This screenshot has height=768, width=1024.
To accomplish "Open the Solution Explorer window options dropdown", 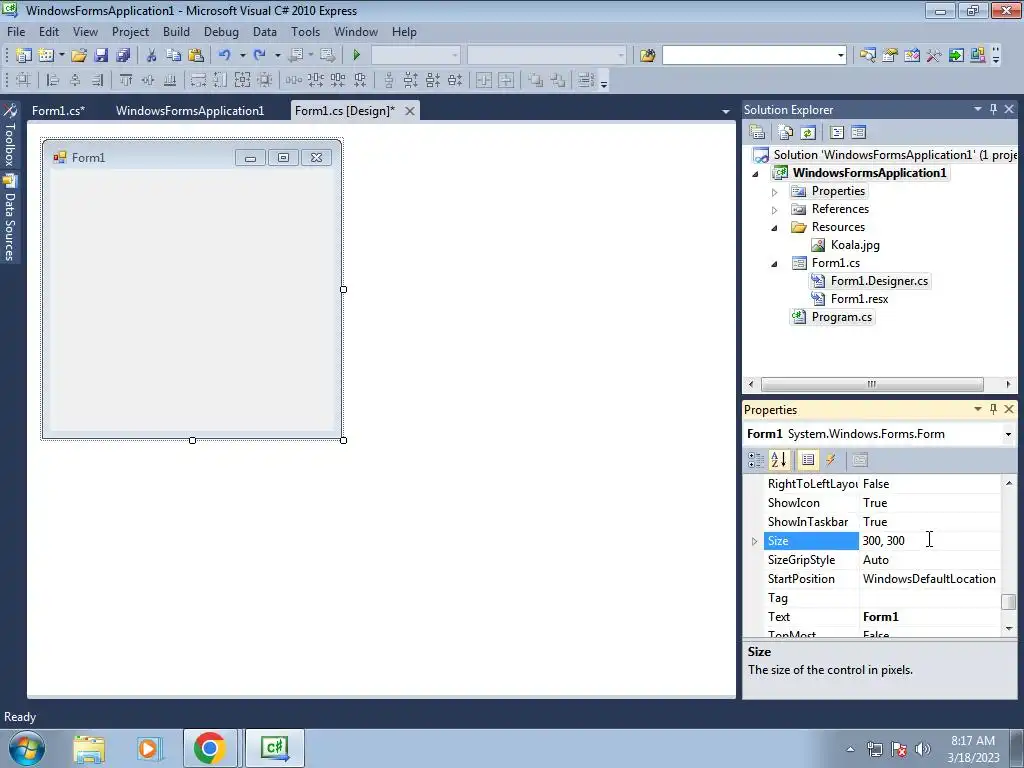I will [x=978, y=109].
